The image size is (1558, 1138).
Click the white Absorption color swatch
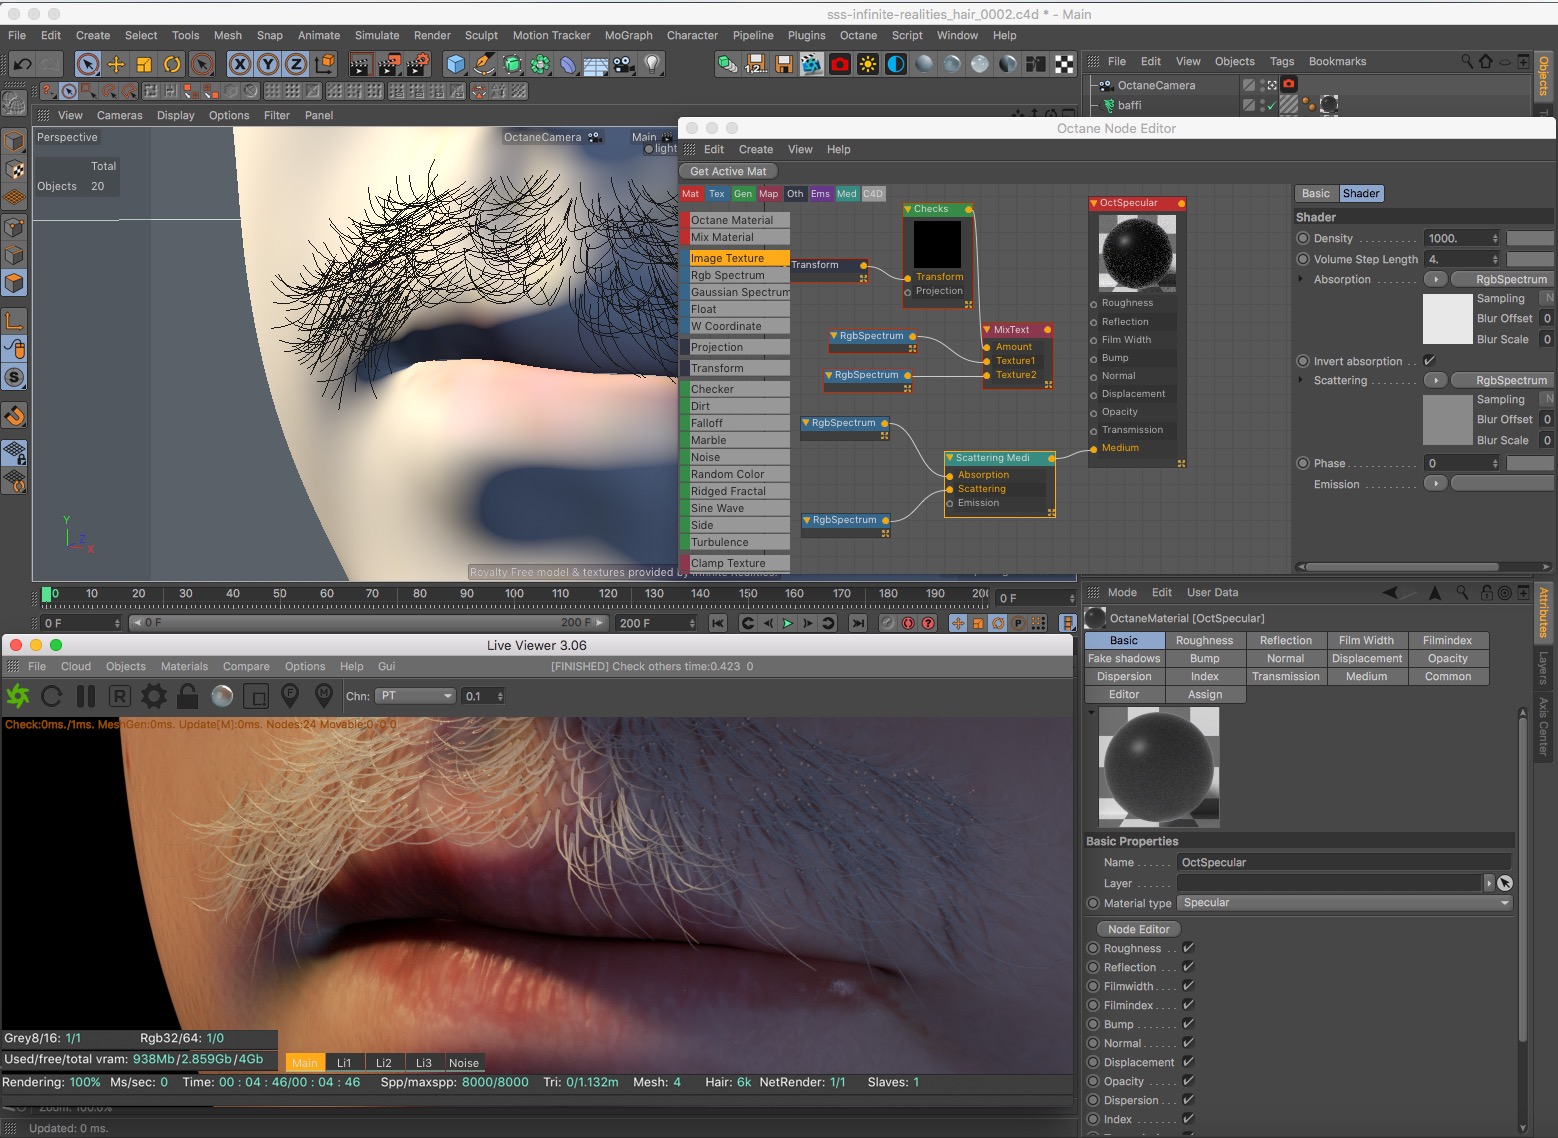coord(1447,319)
